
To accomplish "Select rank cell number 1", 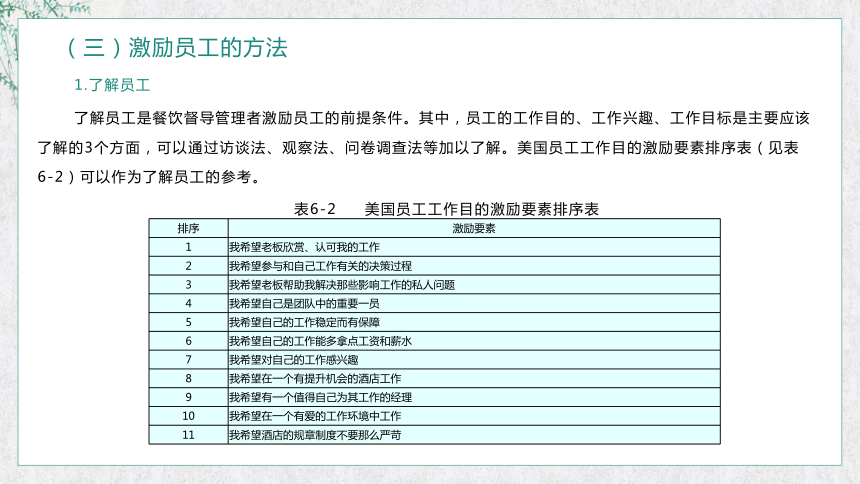I will 188,247.
